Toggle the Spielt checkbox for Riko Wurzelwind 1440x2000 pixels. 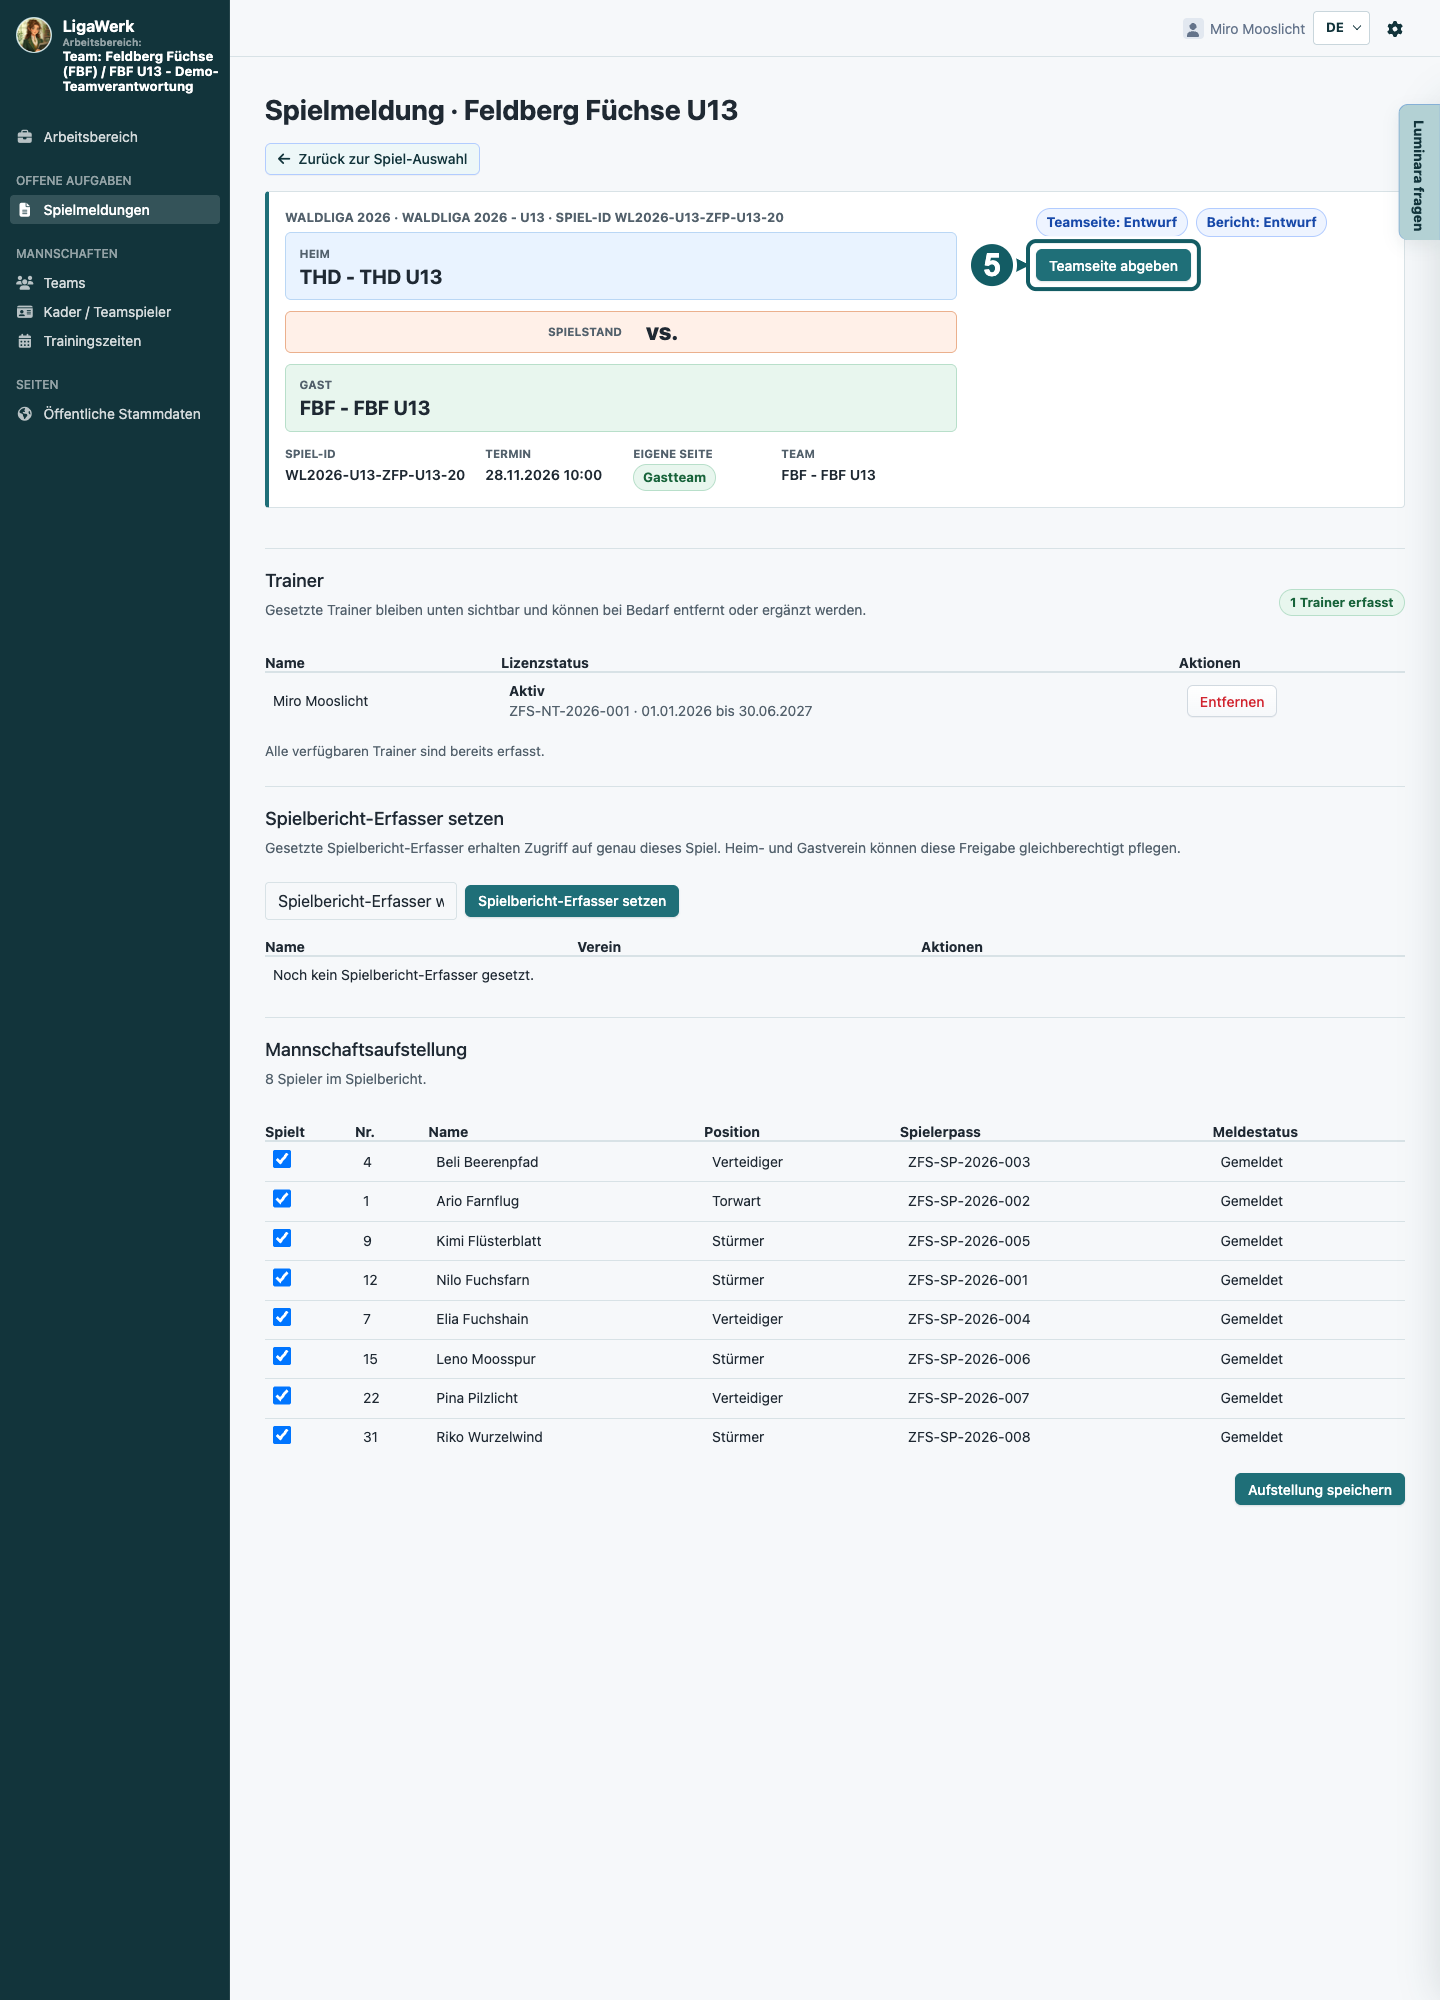[282, 1435]
